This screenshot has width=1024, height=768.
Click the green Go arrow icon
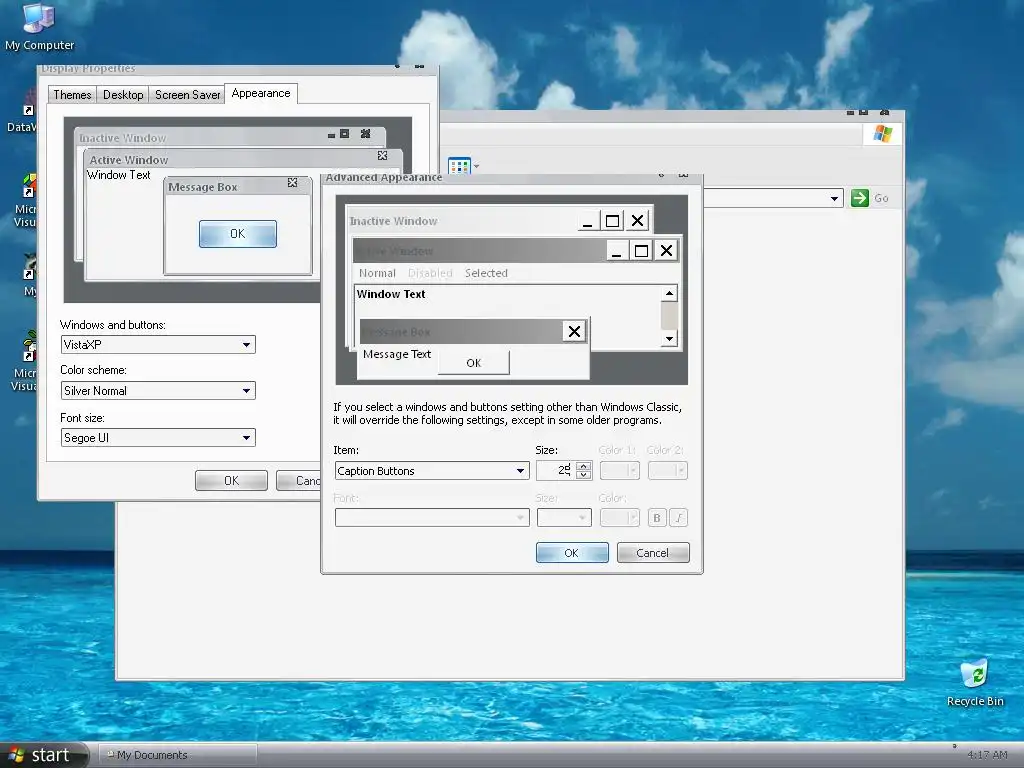click(x=859, y=198)
